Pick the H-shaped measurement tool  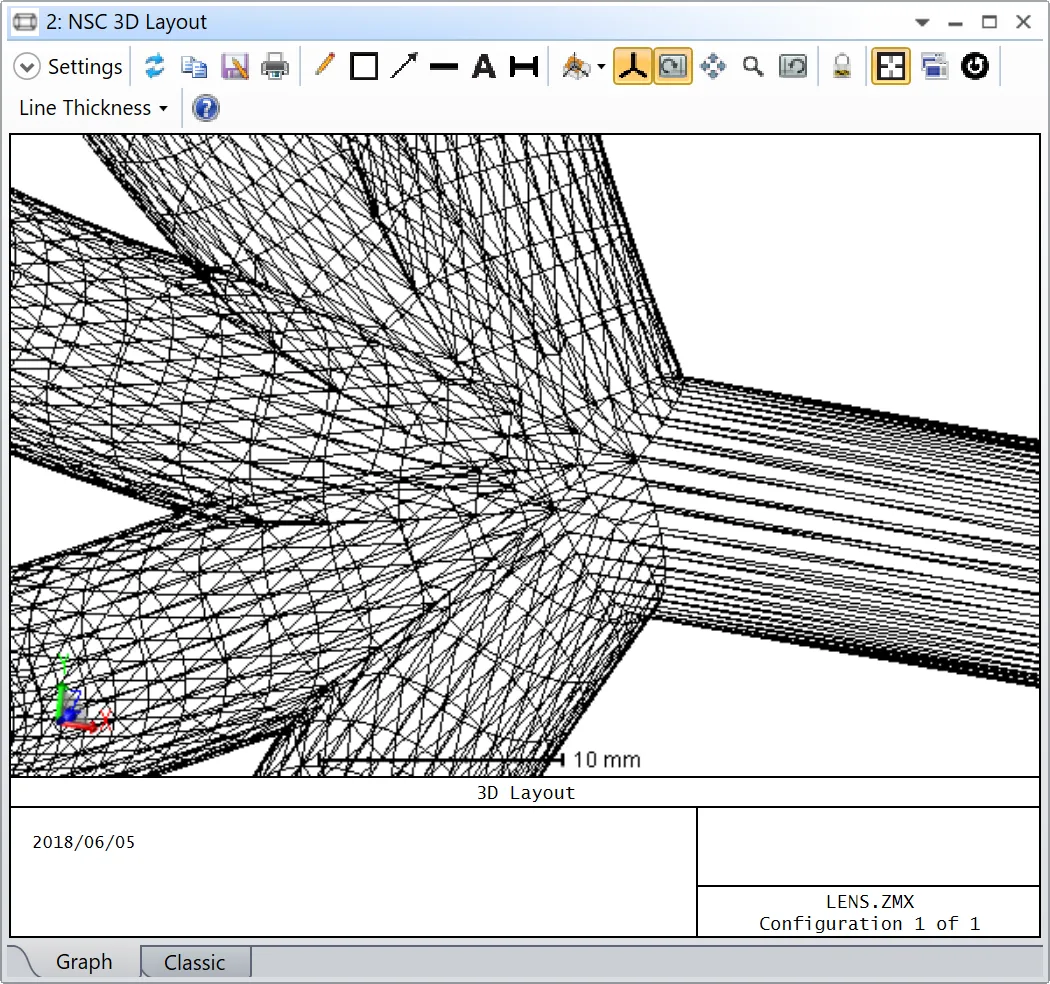pyautogui.click(x=524, y=66)
